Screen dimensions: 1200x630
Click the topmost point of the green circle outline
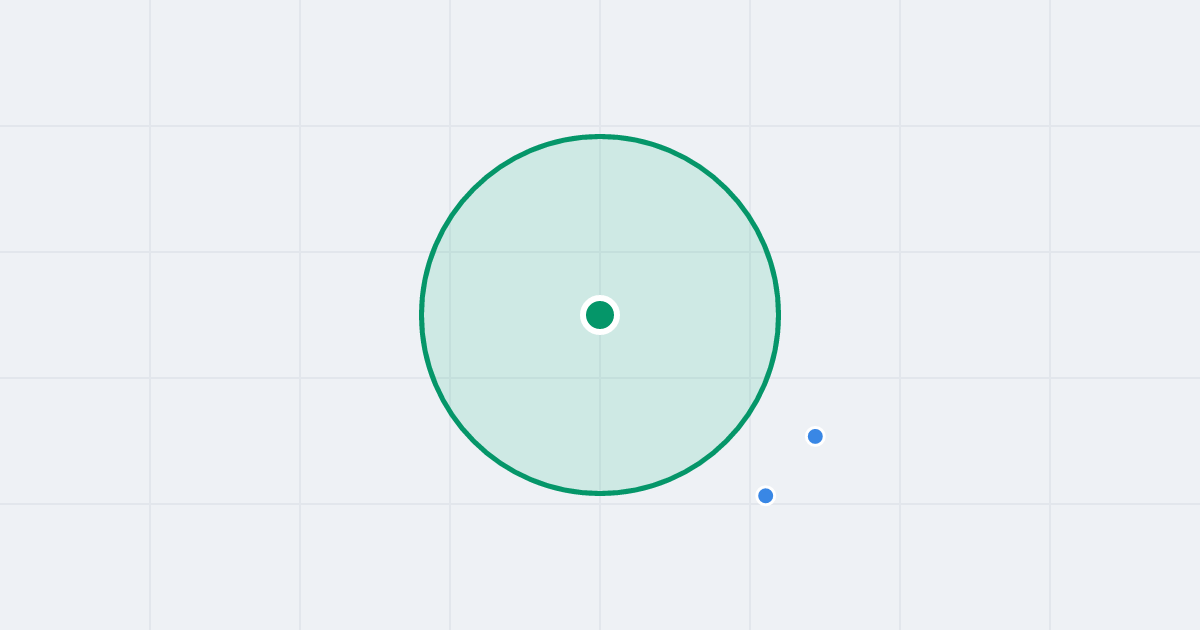click(x=600, y=136)
